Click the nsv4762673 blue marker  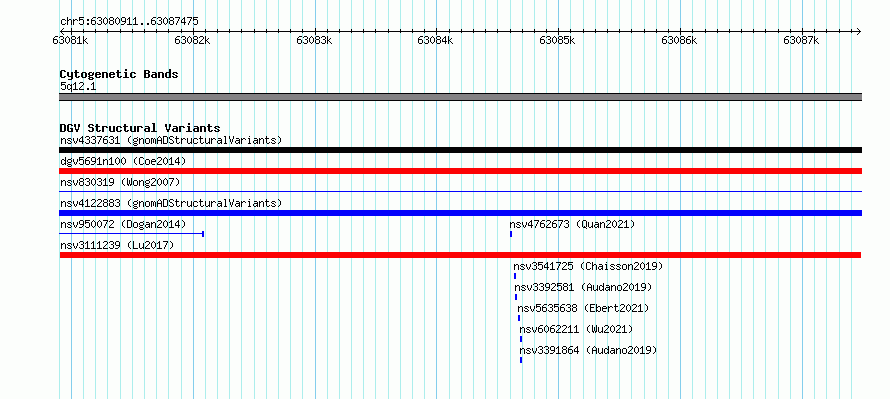[x=511, y=234]
